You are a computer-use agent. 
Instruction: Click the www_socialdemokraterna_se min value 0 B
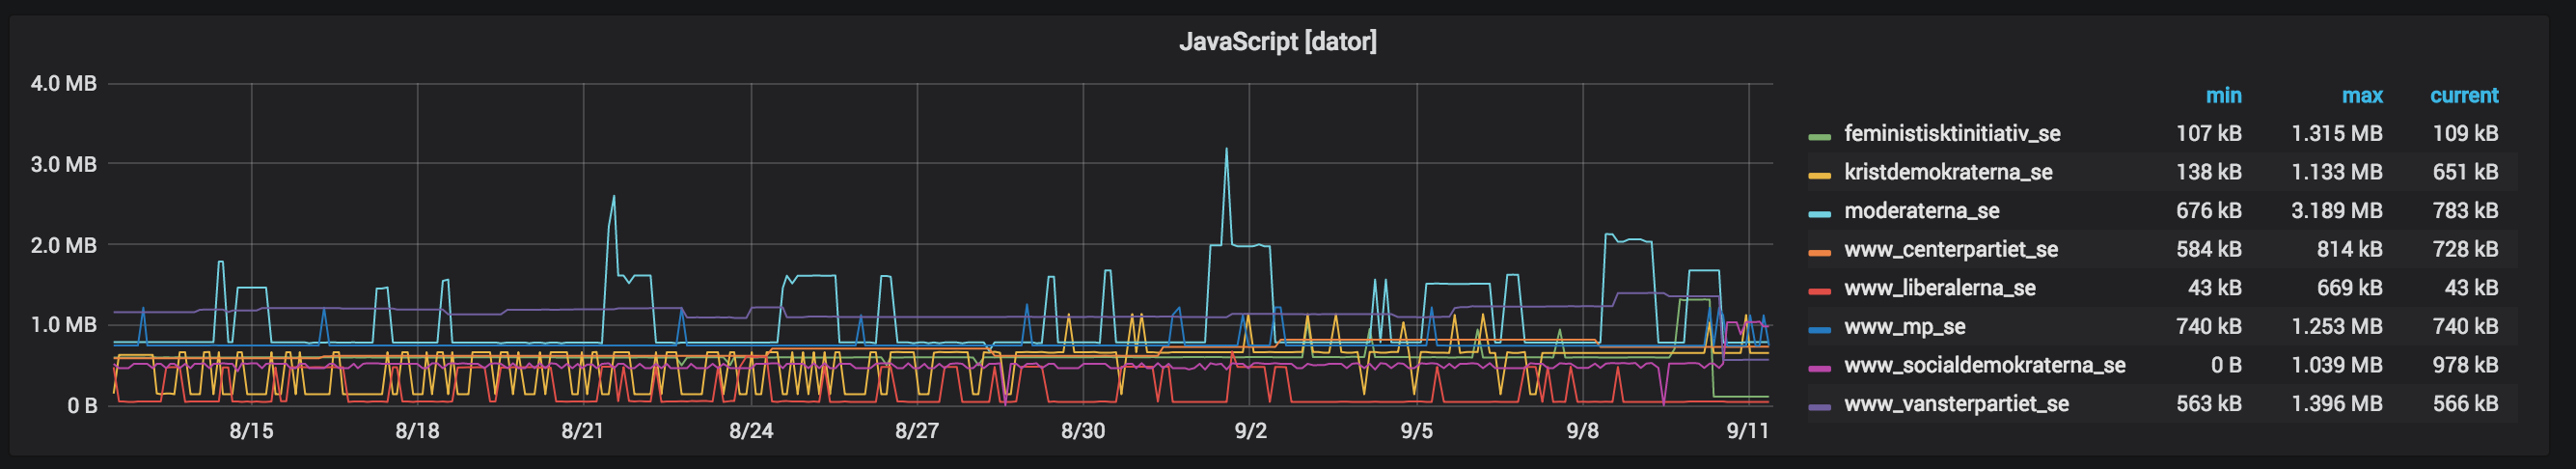pos(2226,366)
